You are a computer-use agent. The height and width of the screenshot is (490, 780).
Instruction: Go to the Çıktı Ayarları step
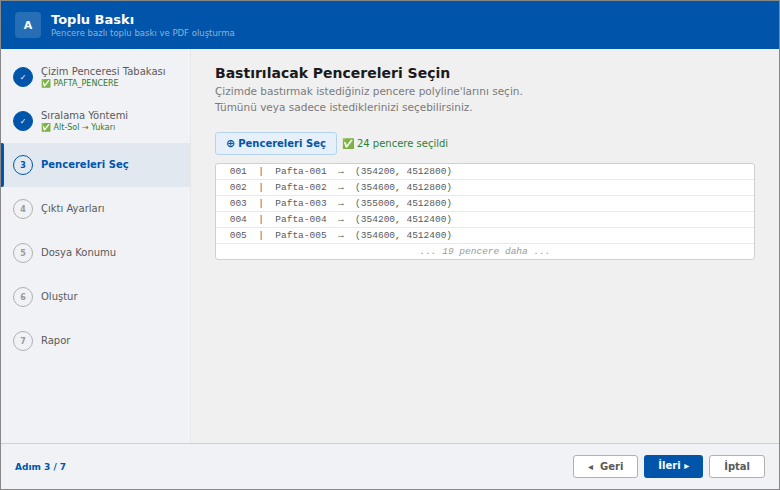pos(96,209)
